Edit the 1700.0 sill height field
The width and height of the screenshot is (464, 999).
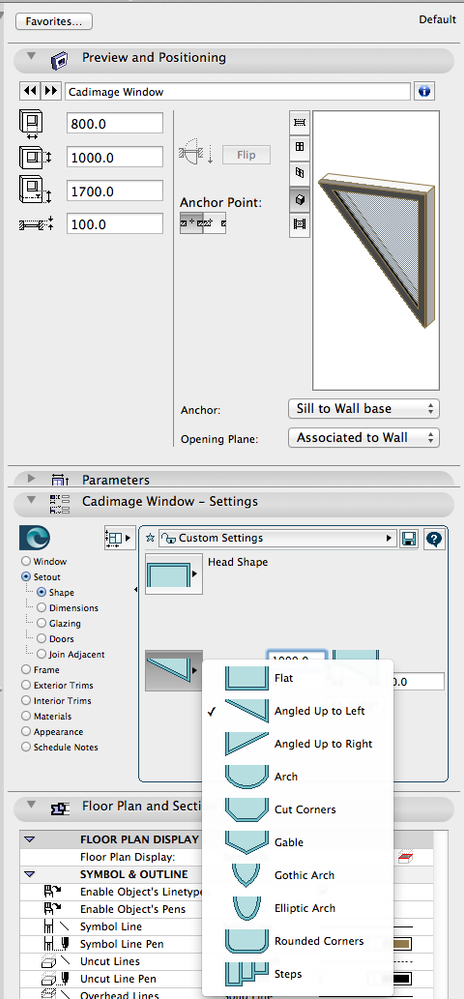(x=115, y=191)
